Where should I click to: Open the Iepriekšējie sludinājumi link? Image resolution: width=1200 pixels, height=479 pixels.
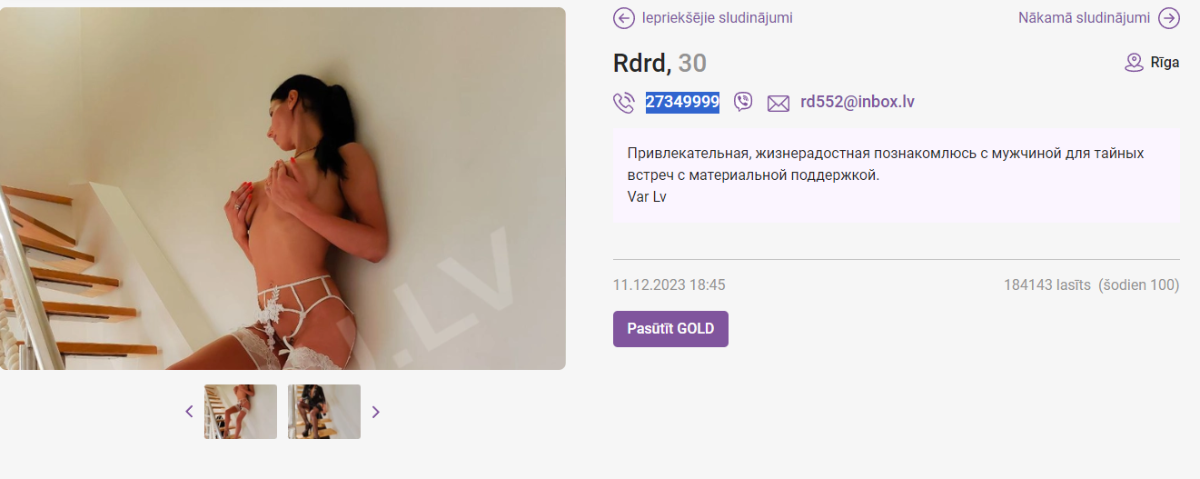coord(717,17)
